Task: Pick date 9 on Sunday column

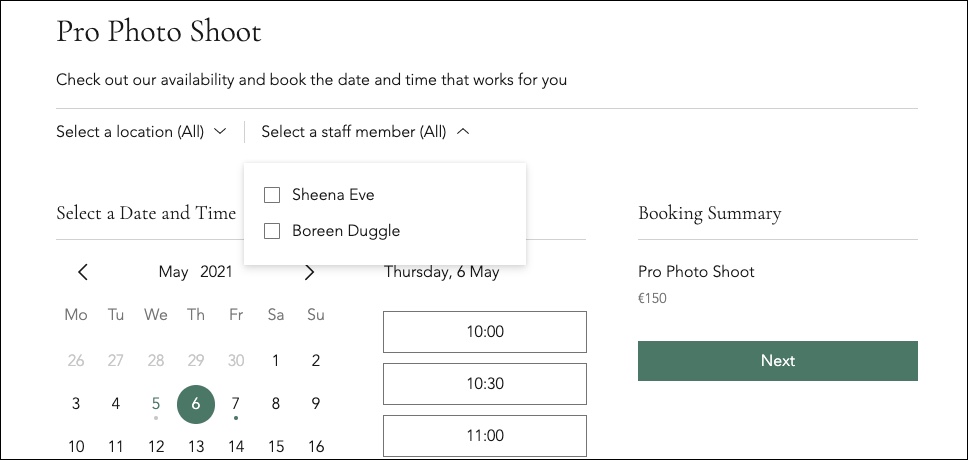Action: point(315,404)
